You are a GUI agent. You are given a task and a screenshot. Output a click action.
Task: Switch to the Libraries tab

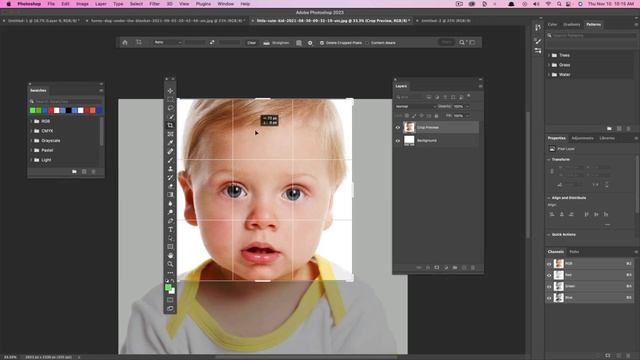[x=607, y=138]
